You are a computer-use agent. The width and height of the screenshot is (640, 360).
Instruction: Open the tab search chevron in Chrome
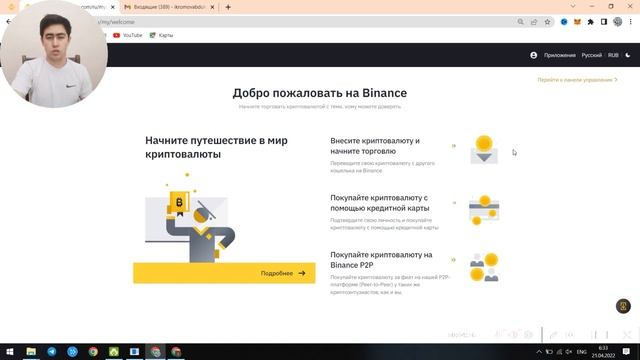(x=573, y=7)
